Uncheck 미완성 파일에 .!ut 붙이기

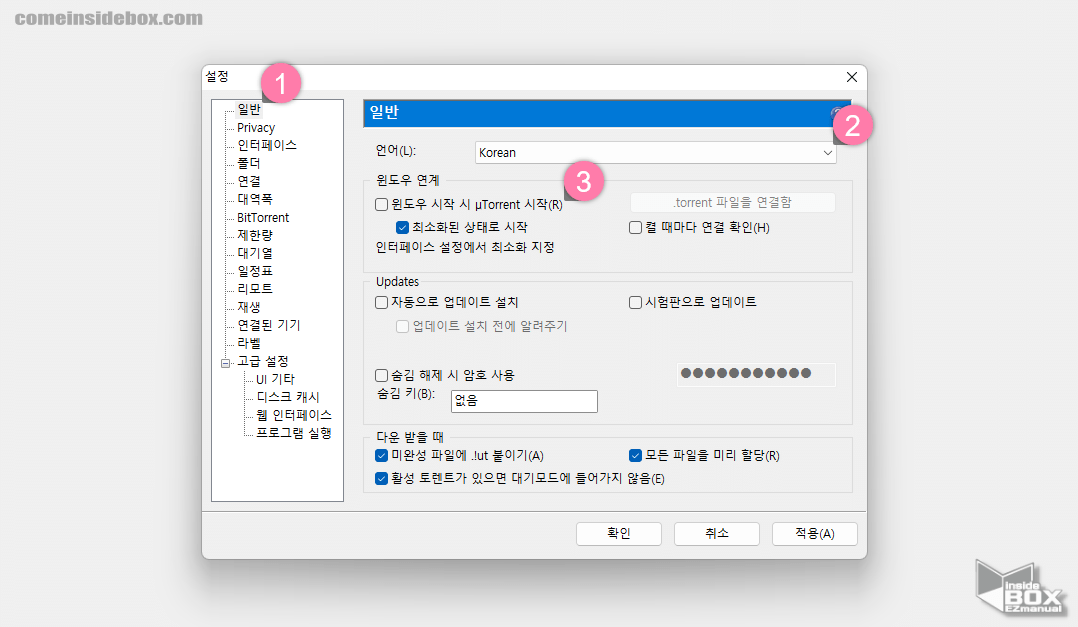click(382, 455)
